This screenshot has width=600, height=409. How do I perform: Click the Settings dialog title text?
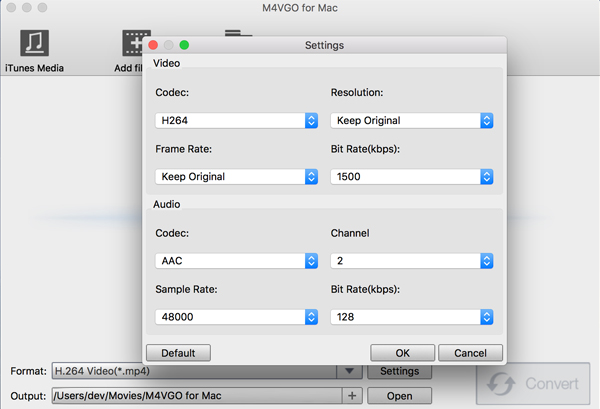(324, 45)
